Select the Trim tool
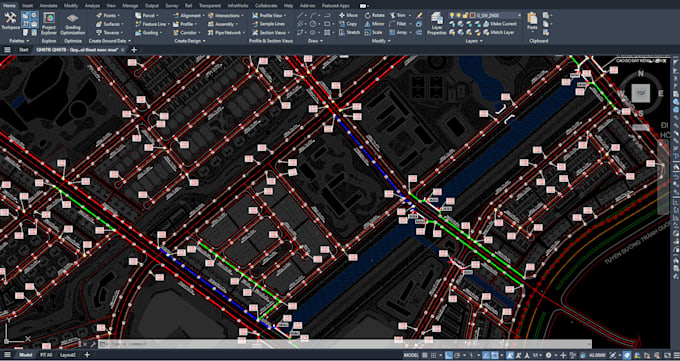Screen dimensions: 680x361 [x=398, y=15]
